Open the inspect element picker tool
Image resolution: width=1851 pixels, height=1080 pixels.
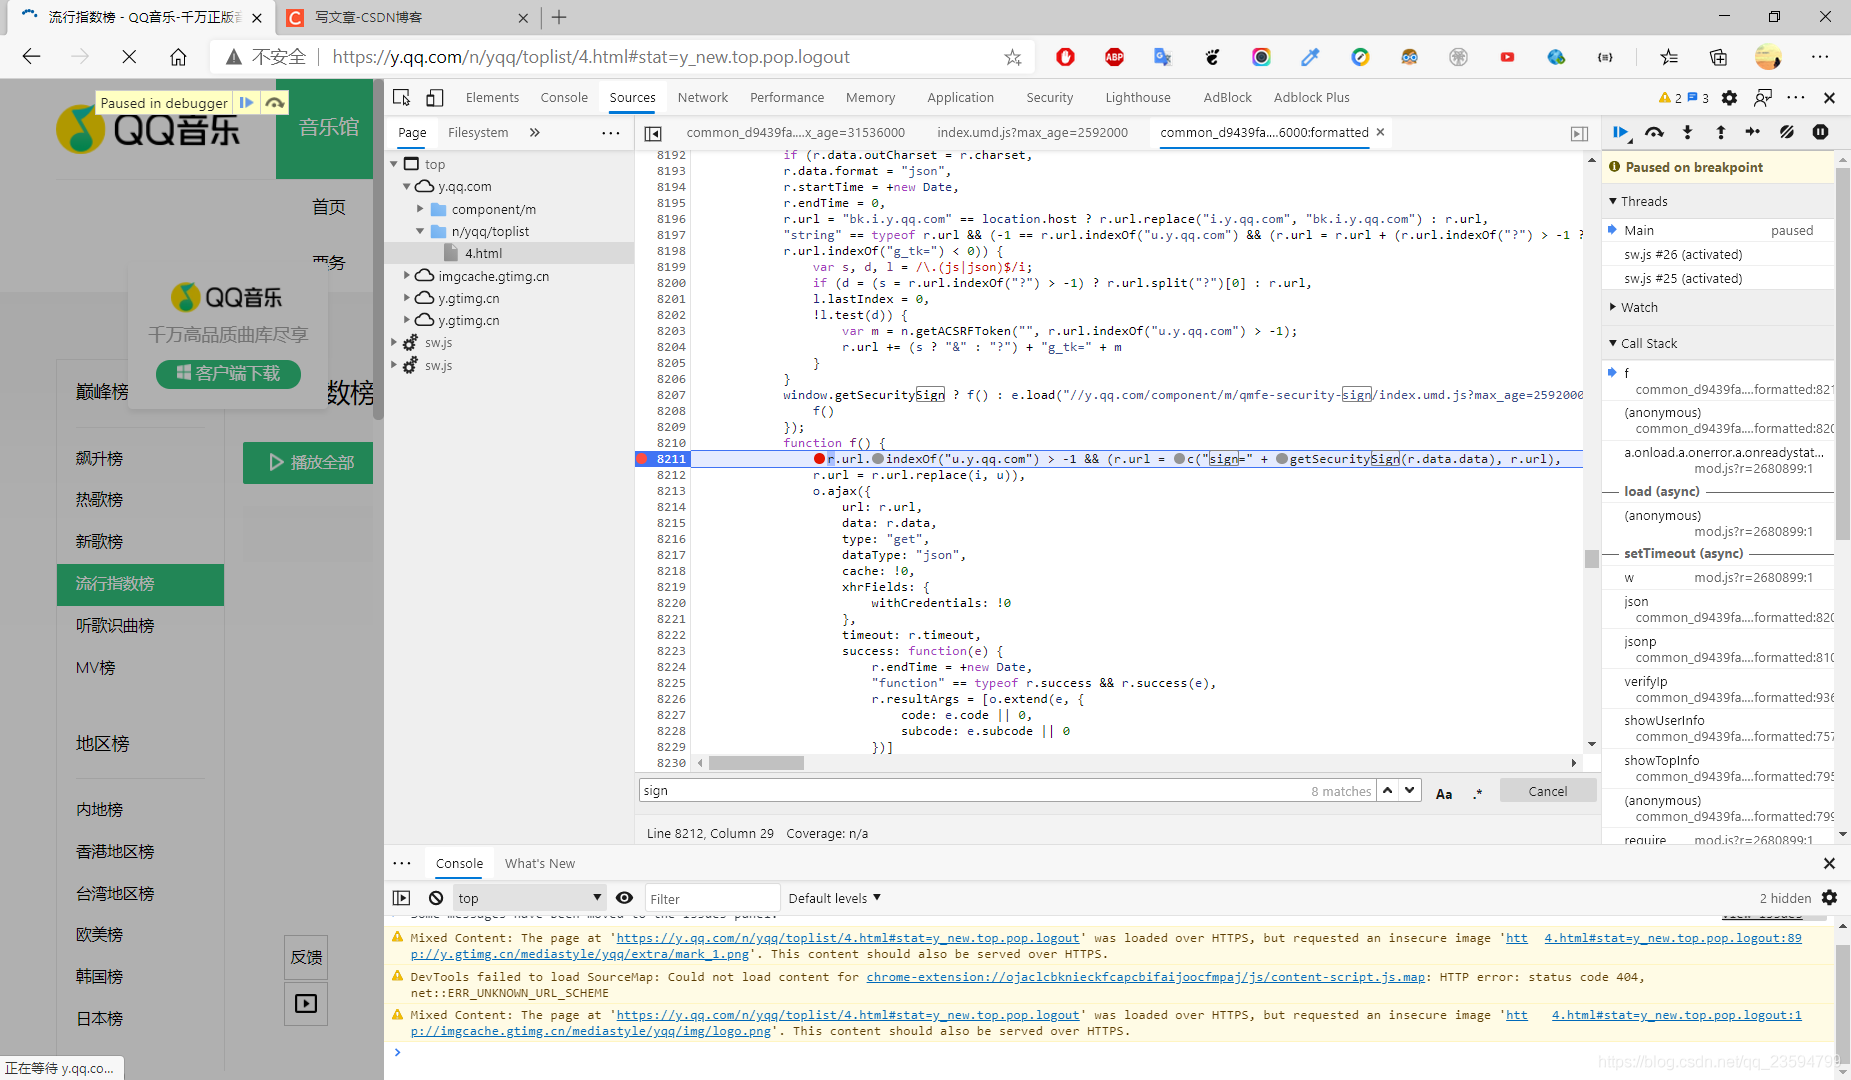402,97
